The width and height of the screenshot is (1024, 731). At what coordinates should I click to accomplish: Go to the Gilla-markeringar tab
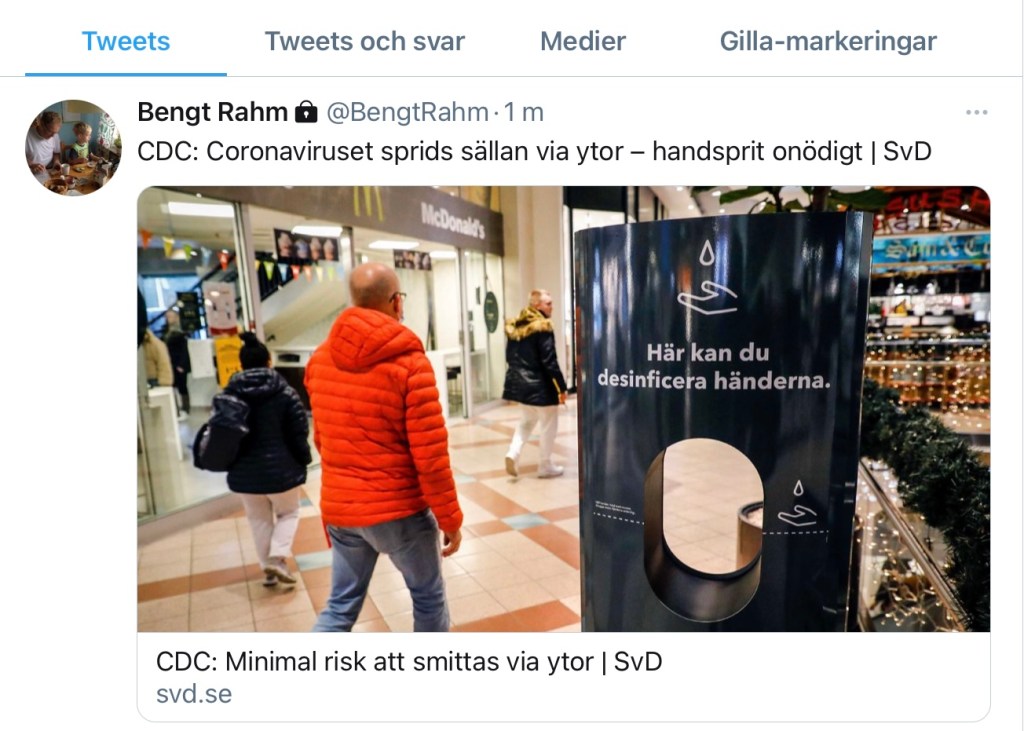[828, 41]
